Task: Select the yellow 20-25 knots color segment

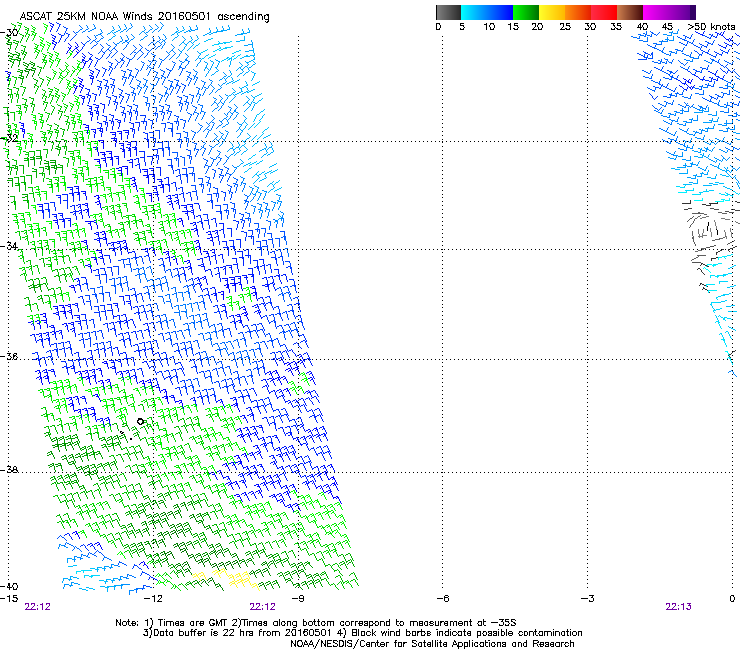Action: tap(552, 12)
